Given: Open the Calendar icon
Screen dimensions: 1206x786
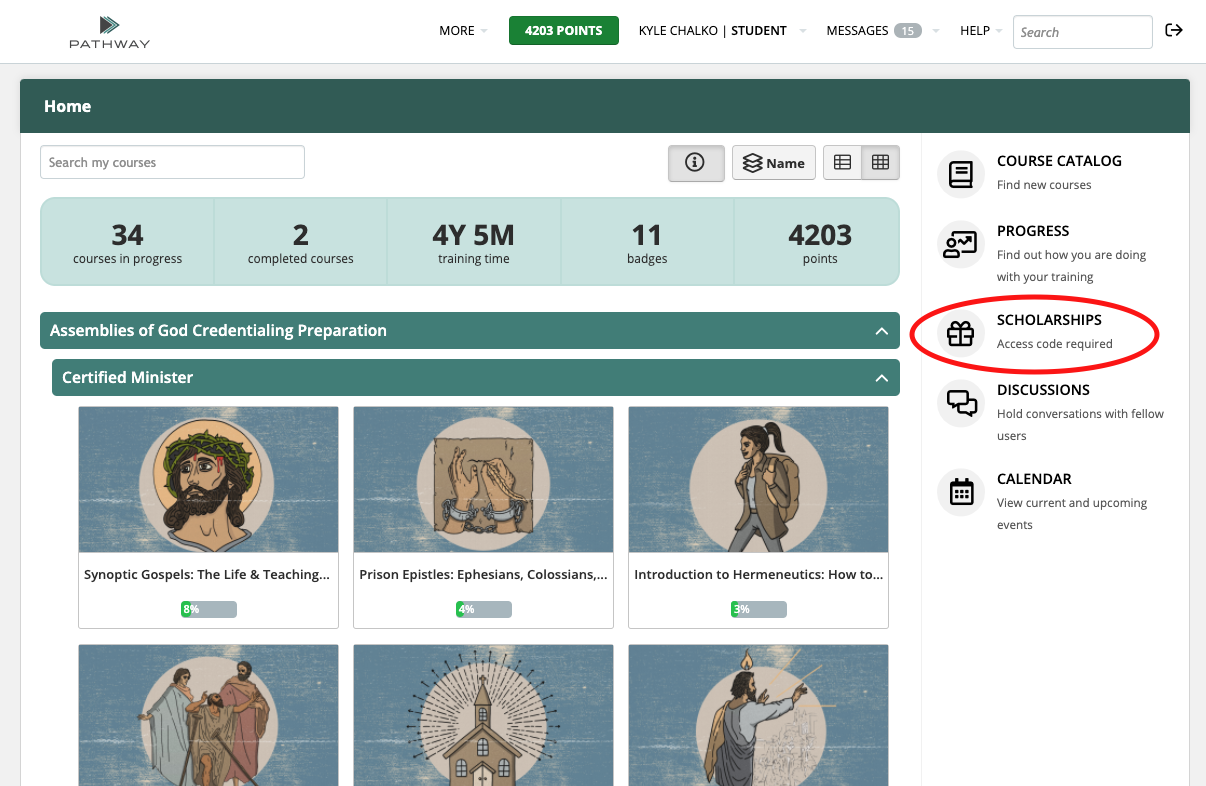Looking at the screenshot, I should point(961,492).
